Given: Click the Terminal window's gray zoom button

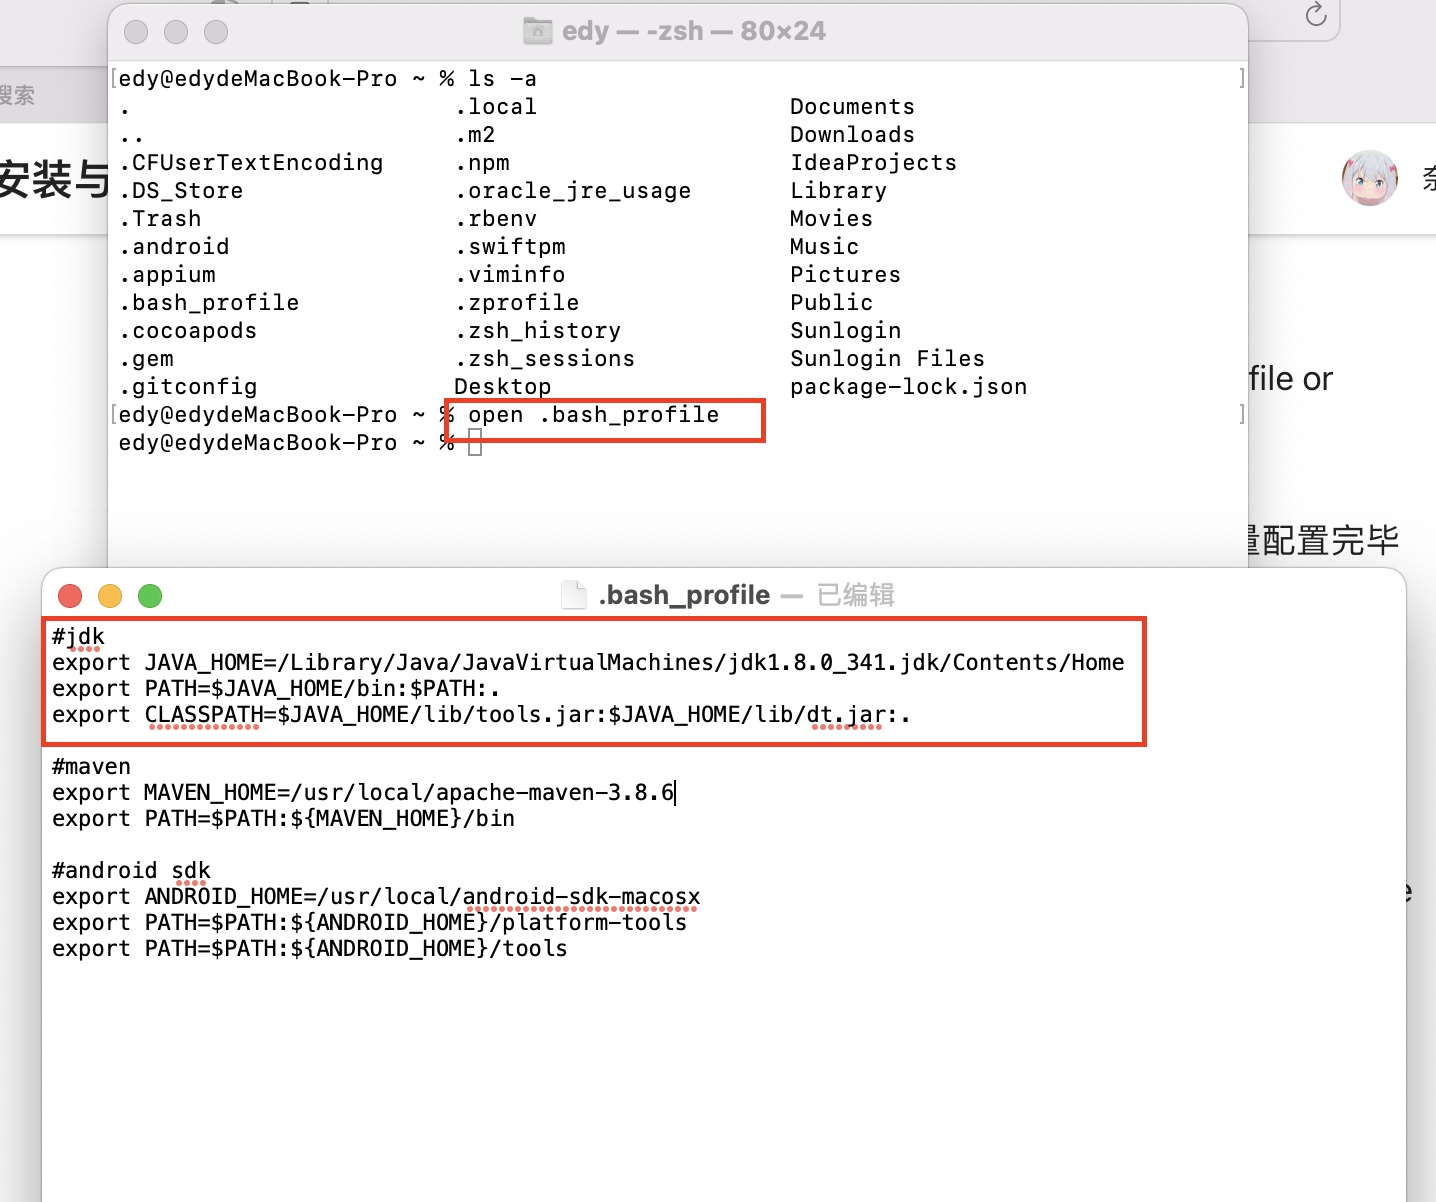Looking at the screenshot, I should point(216,32).
